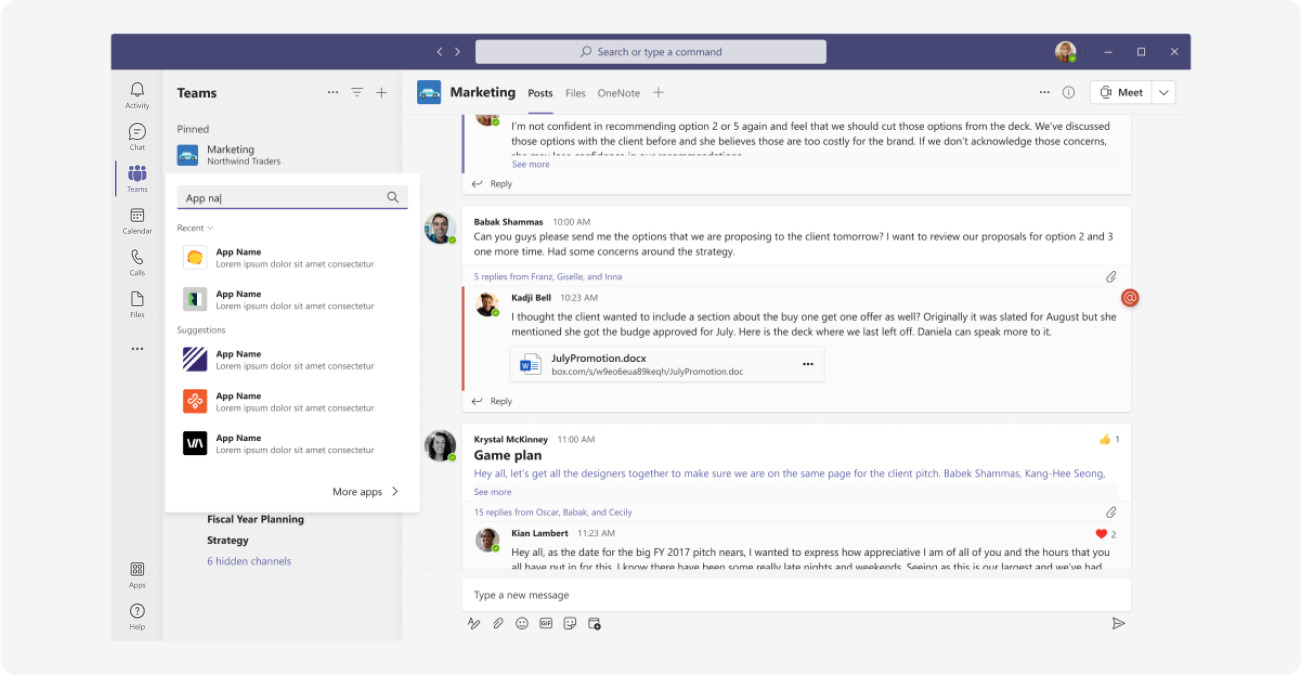Show 6 hidden channels
1302x675 pixels.
tap(249, 561)
